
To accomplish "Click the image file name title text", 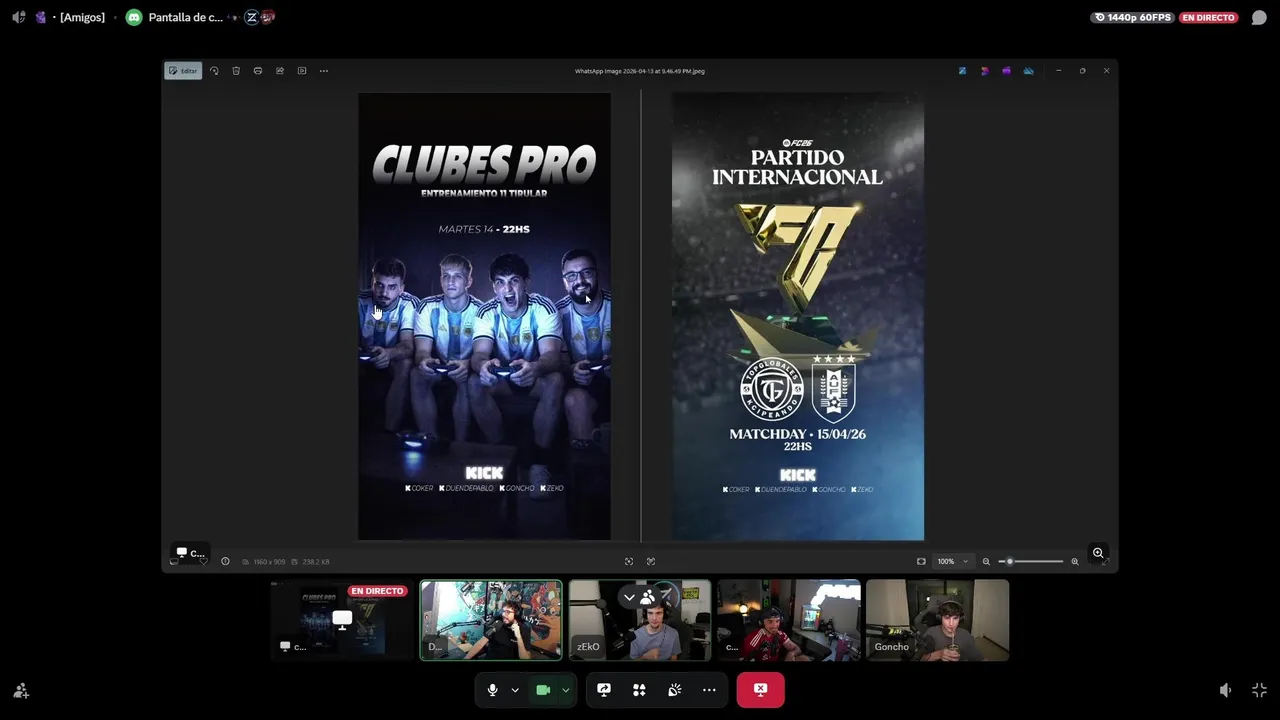I will [x=640, y=71].
